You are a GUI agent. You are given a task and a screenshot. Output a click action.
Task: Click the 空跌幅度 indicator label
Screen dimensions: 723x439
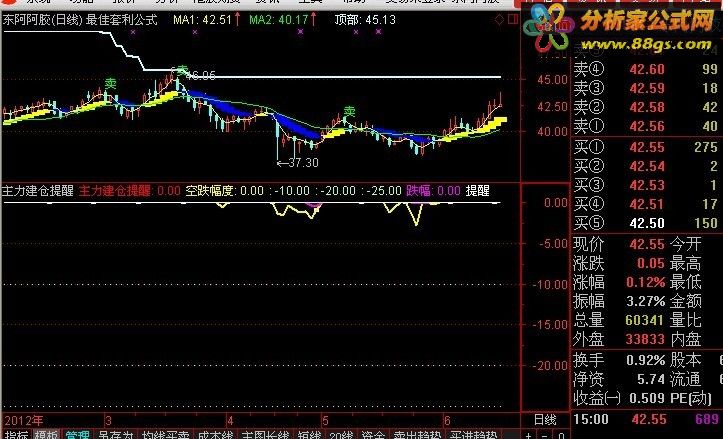point(209,190)
